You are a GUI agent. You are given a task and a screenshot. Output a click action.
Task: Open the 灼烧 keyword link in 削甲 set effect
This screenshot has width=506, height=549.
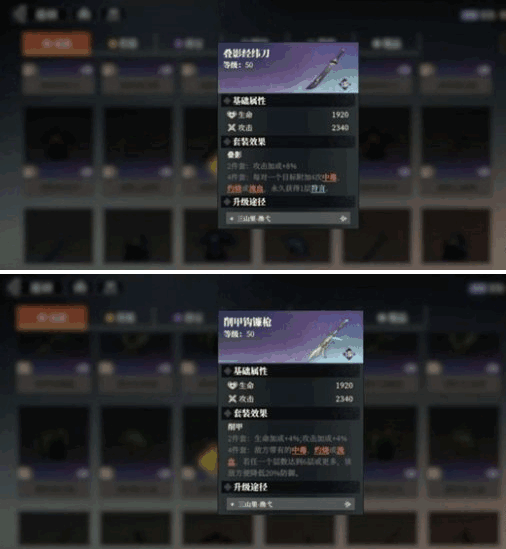(x=321, y=450)
